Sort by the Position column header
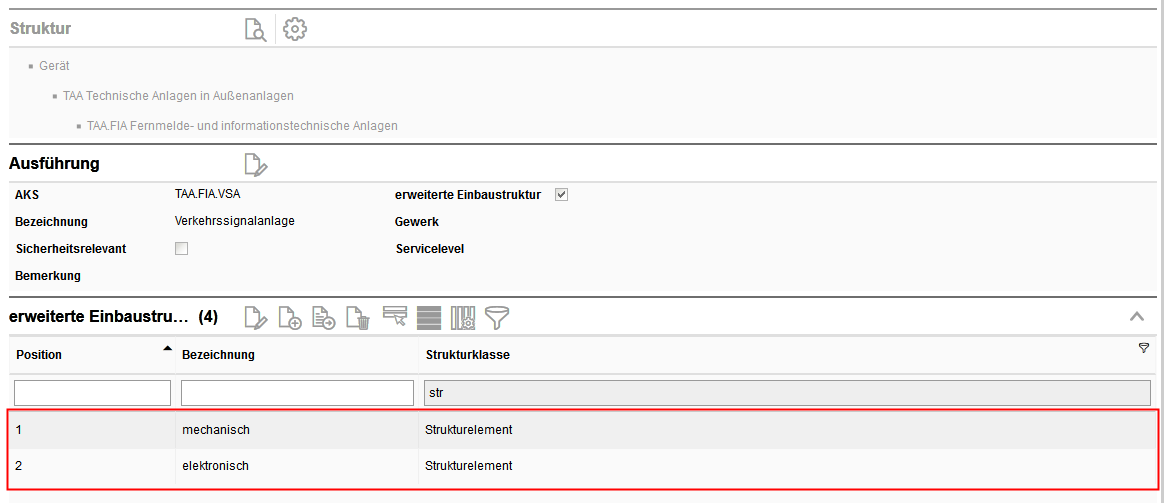The width and height of the screenshot is (1164, 503). pyautogui.click(x=40, y=355)
